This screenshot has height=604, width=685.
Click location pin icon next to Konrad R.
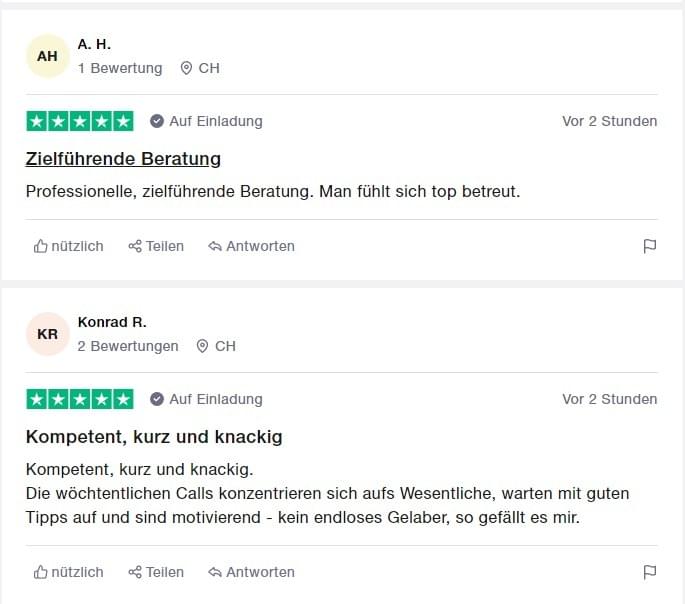(202, 346)
